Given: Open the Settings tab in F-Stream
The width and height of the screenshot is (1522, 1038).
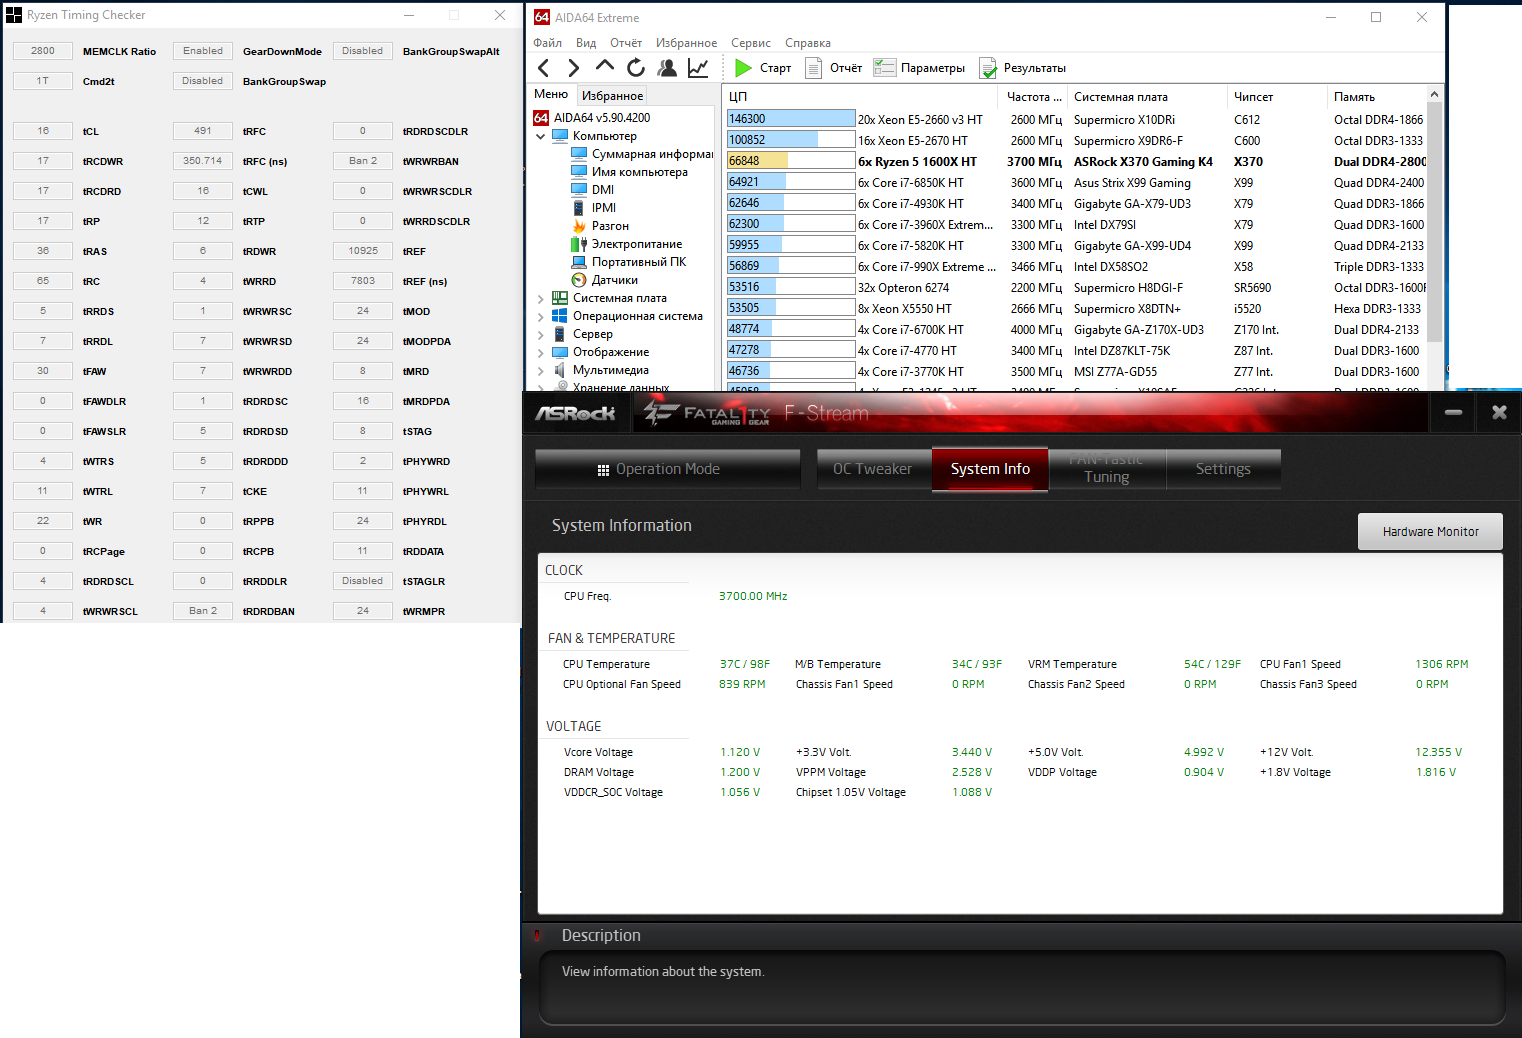Looking at the screenshot, I should 1223,469.
